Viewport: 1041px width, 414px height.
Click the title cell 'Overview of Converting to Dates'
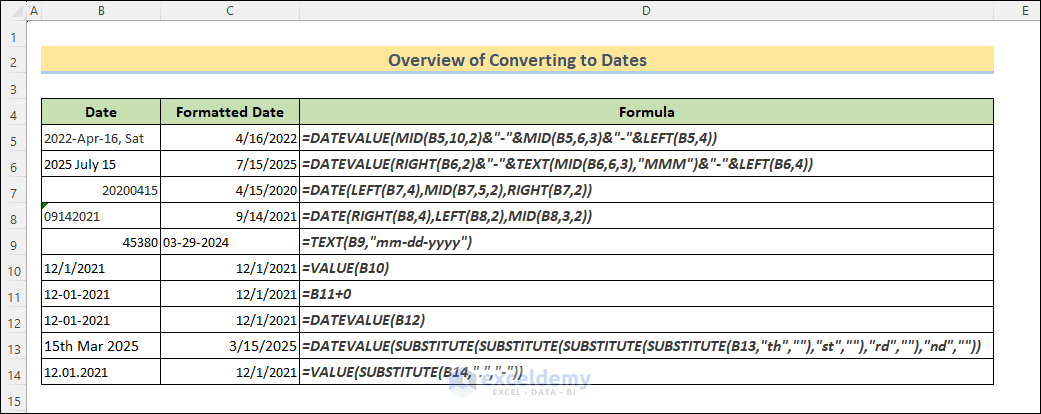(x=517, y=60)
